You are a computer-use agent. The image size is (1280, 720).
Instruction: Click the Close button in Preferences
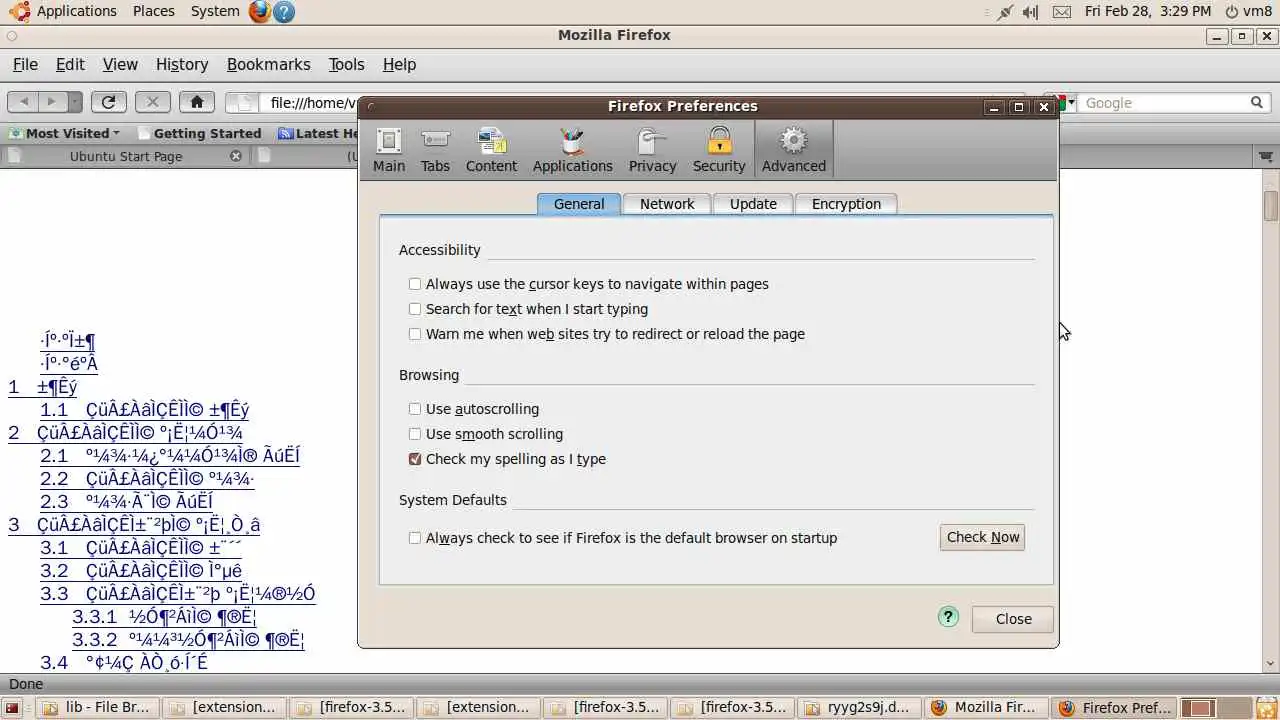[1013, 619]
